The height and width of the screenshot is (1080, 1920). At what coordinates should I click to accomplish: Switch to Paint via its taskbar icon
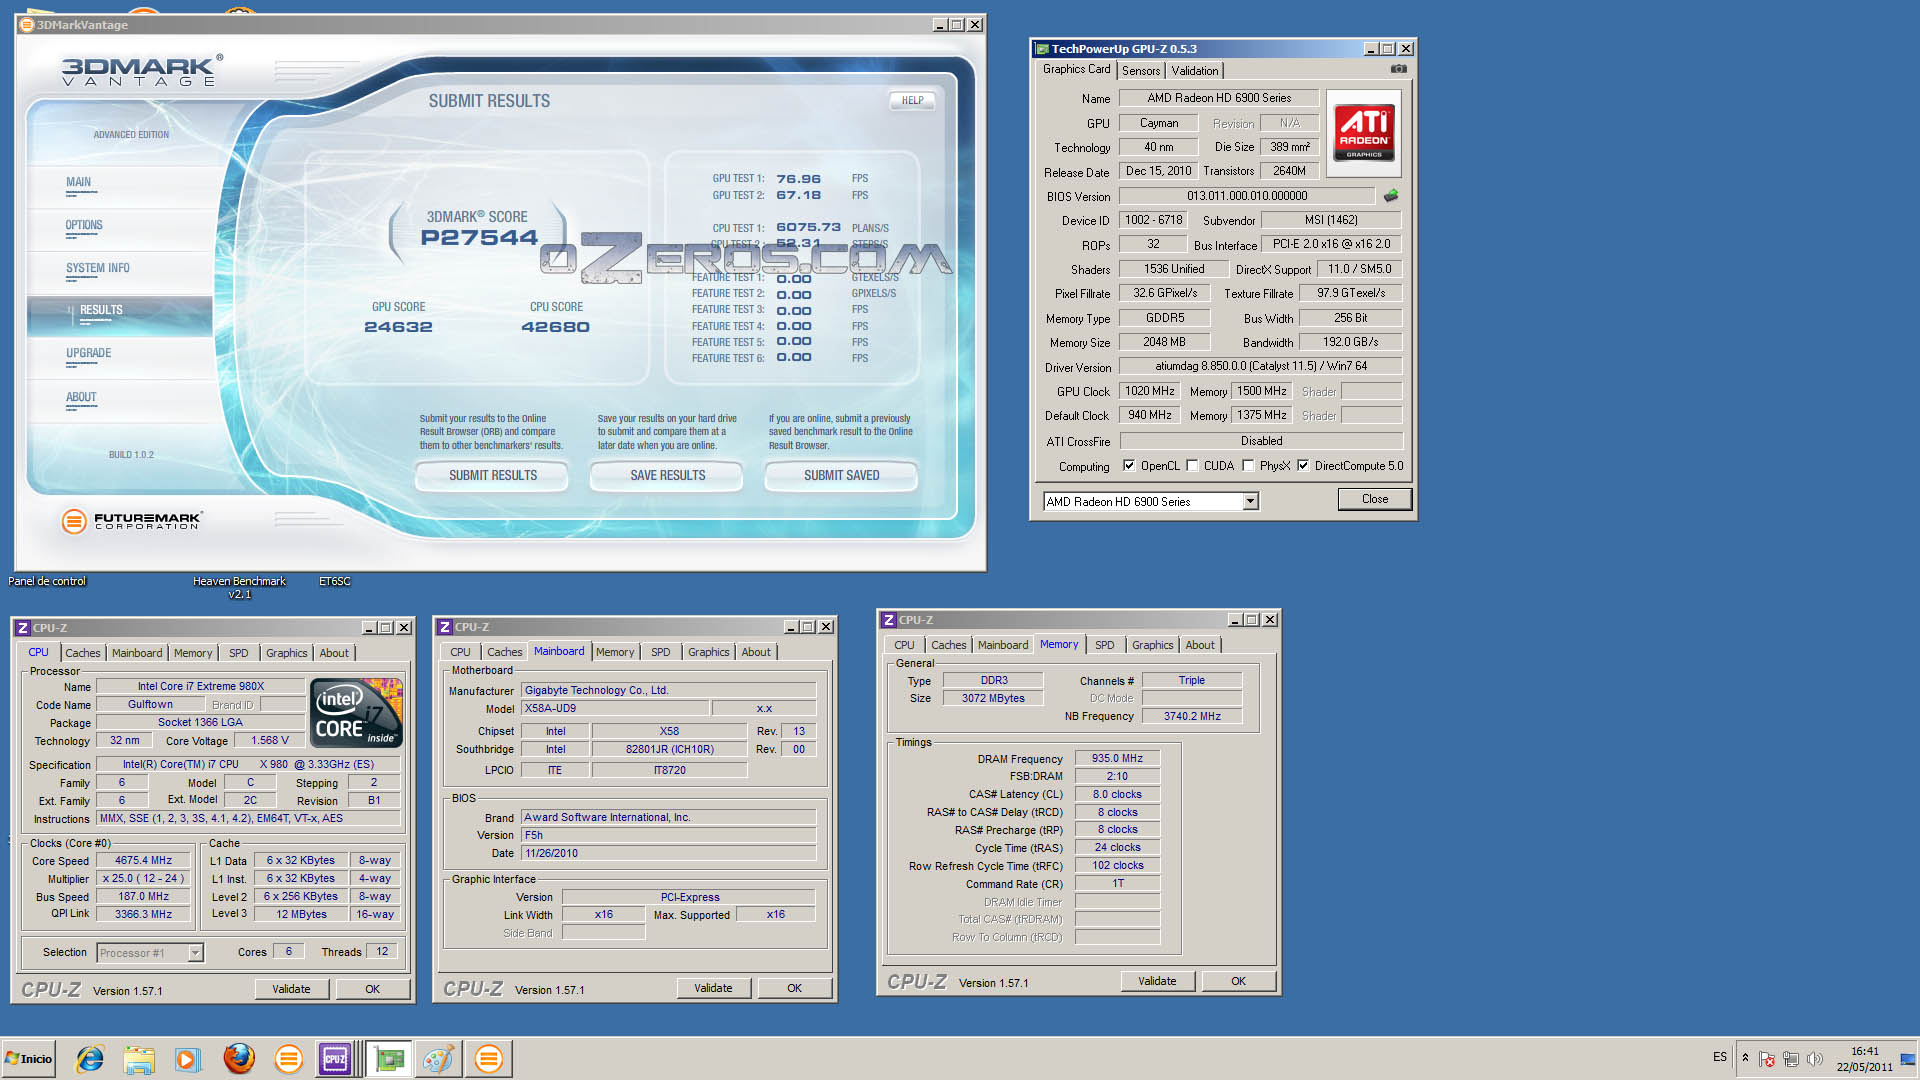[437, 1059]
